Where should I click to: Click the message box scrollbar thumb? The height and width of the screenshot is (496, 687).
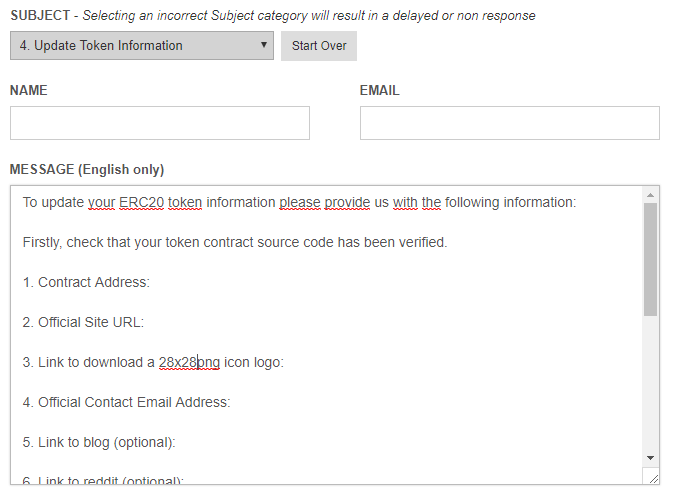(x=650, y=258)
